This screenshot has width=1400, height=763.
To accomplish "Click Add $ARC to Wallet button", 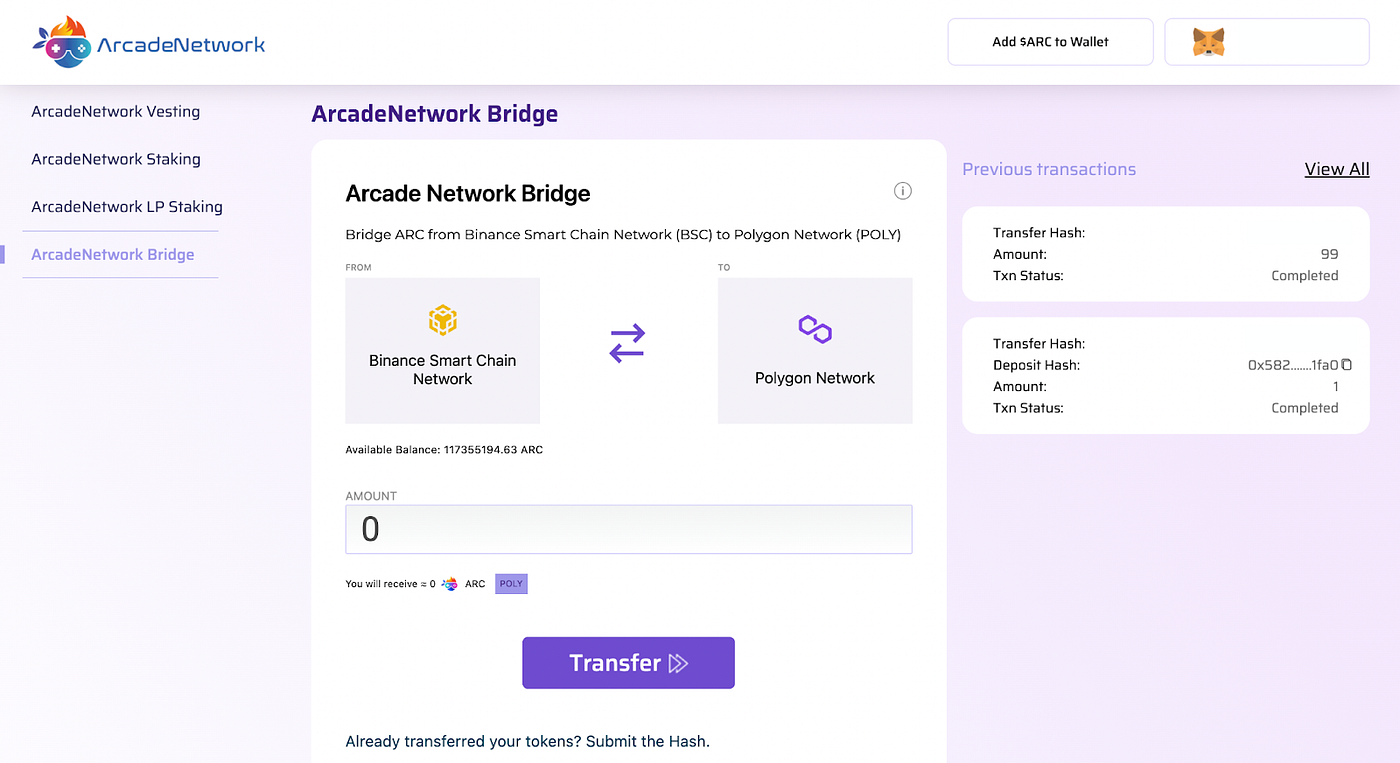I will coord(1050,42).
